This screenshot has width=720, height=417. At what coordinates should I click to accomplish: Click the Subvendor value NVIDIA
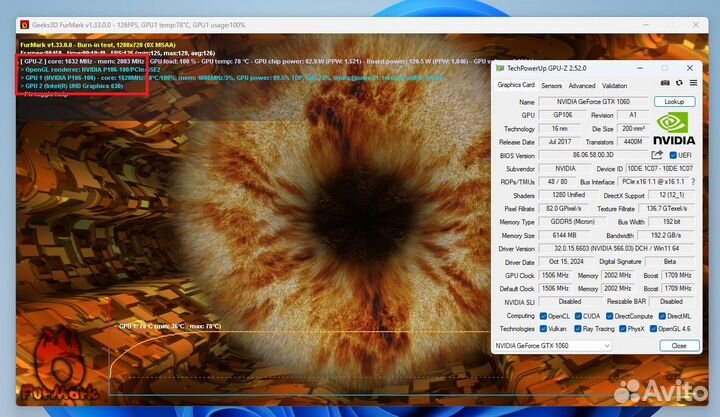(565, 169)
